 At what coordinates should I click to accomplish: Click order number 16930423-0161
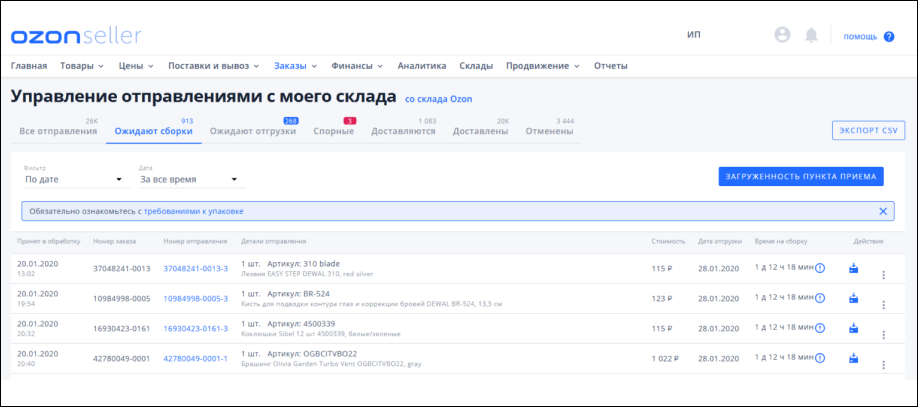click(x=122, y=328)
